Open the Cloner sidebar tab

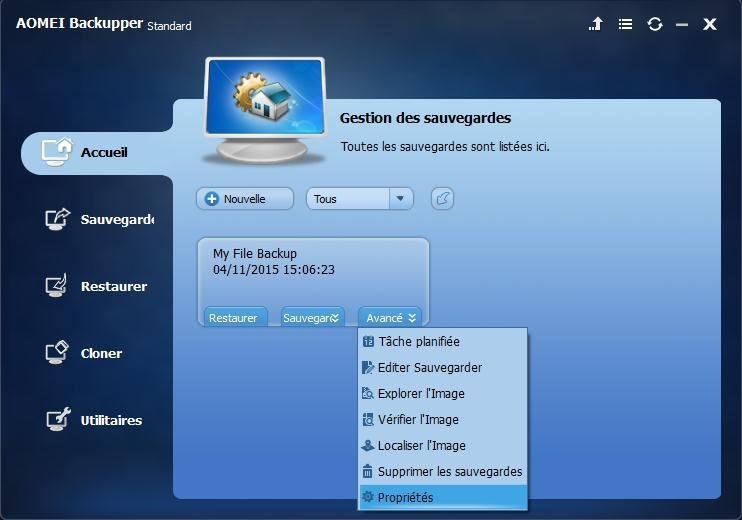(x=84, y=353)
